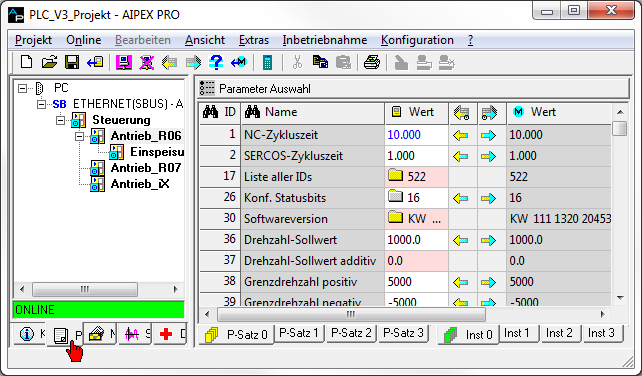This screenshot has width=642, height=376.
Task: Collapse the Steuerung tree node
Action: click(60, 120)
